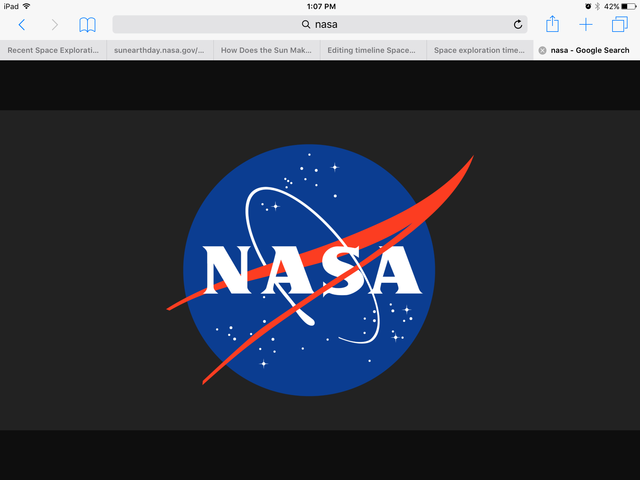640x480 pixels.
Task: Close the nasa - Google Search tab
Action: (x=542, y=50)
